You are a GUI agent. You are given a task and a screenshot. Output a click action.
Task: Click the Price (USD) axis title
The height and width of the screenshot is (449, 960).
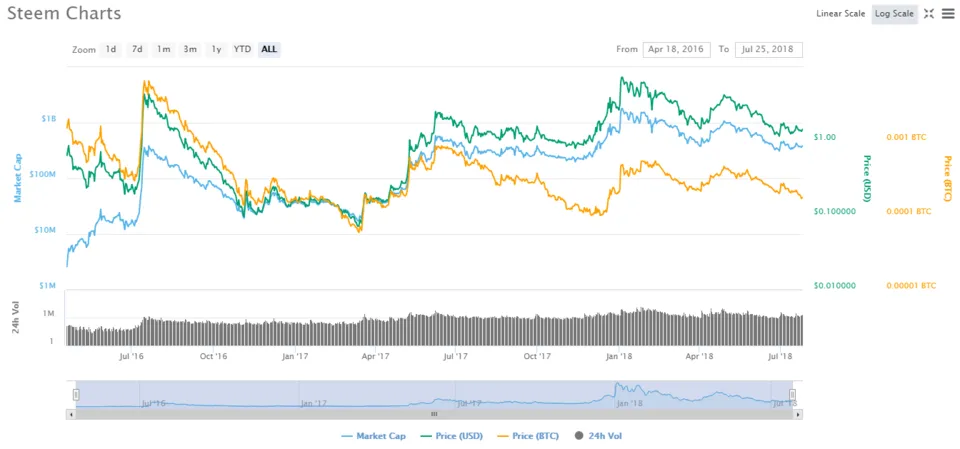(866, 179)
